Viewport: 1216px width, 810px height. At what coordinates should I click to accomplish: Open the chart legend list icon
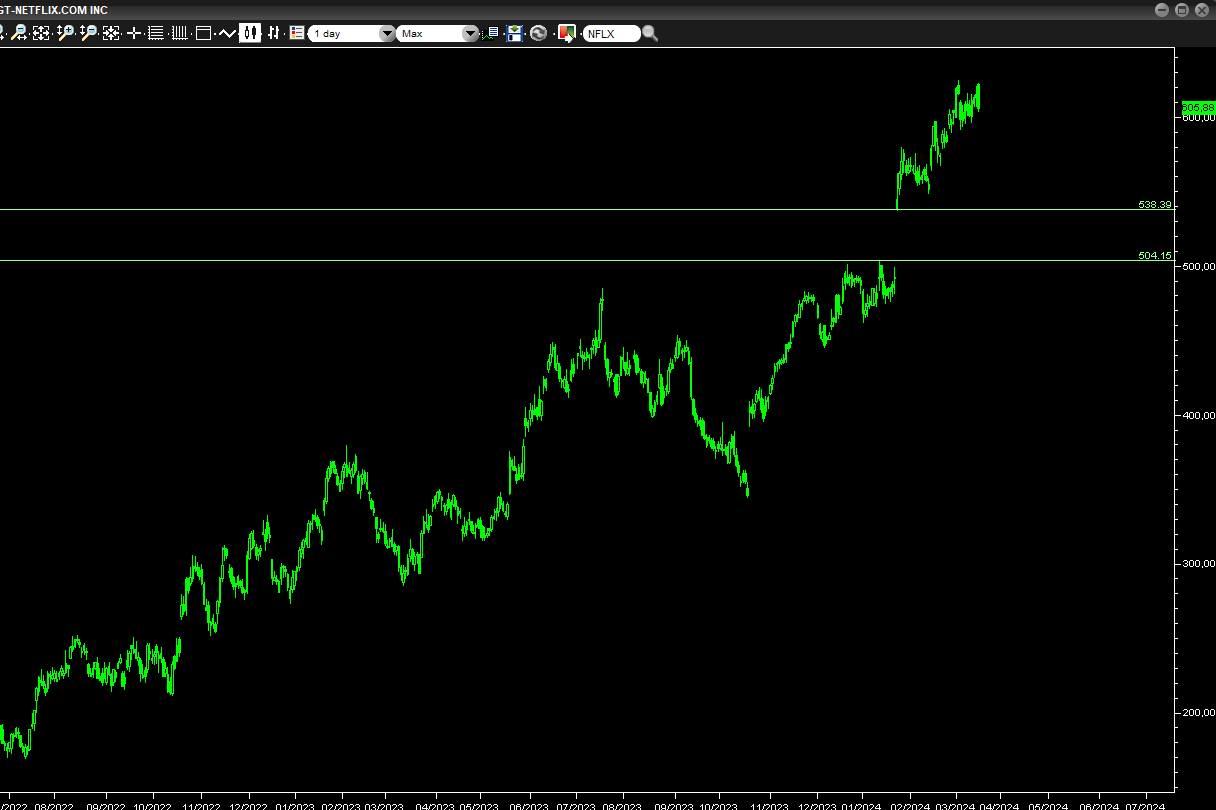pos(297,33)
